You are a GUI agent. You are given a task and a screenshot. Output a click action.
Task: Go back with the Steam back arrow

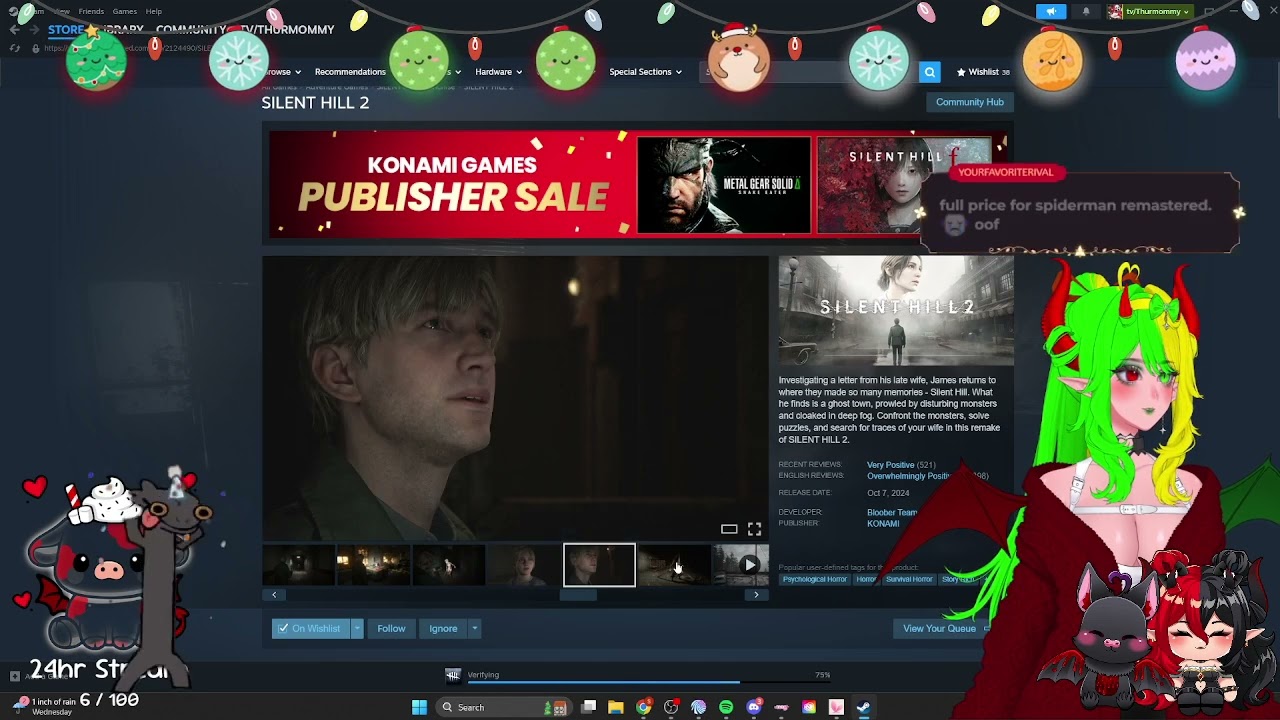[x=14, y=29]
